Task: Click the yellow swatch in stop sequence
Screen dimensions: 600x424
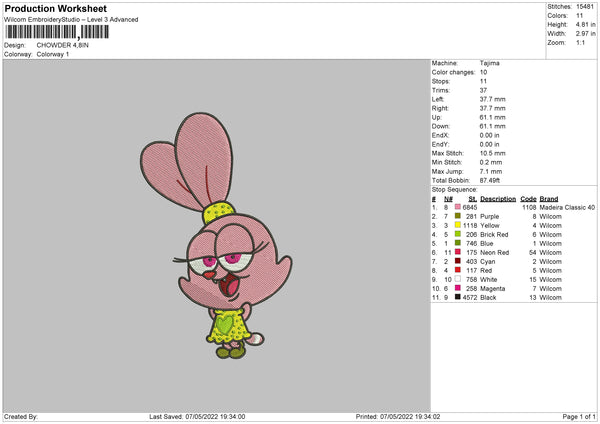Action: [x=457, y=225]
